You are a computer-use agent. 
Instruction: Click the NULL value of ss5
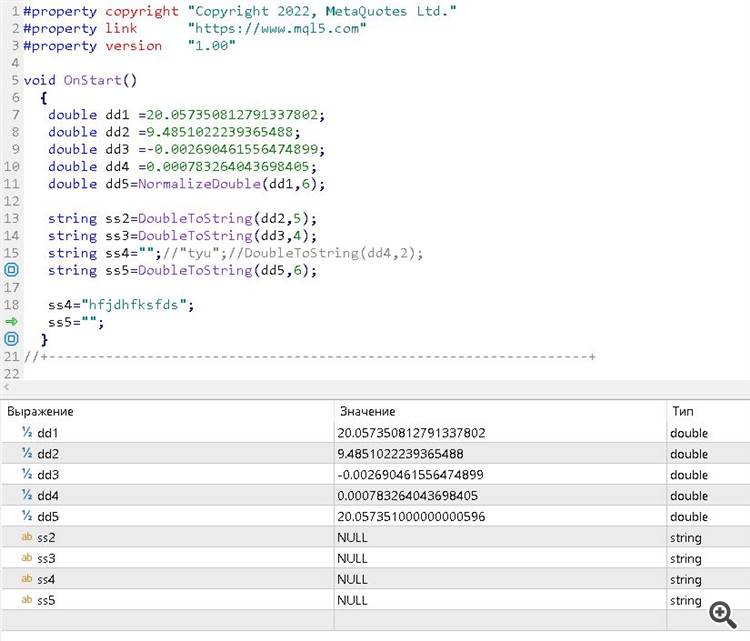(x=353, y=600)
